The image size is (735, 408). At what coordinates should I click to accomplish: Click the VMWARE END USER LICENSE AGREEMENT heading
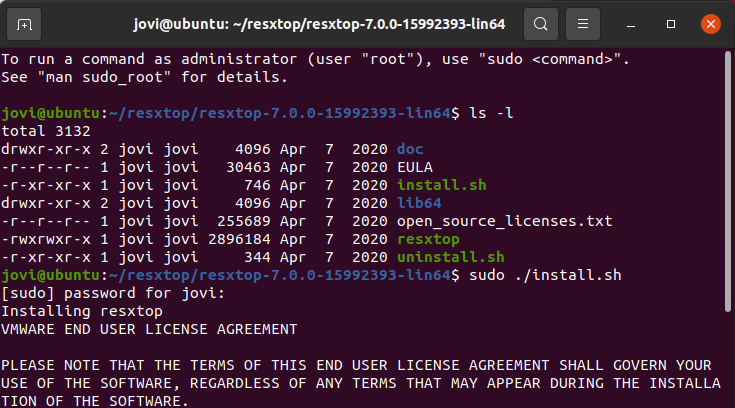coord(149,329)
